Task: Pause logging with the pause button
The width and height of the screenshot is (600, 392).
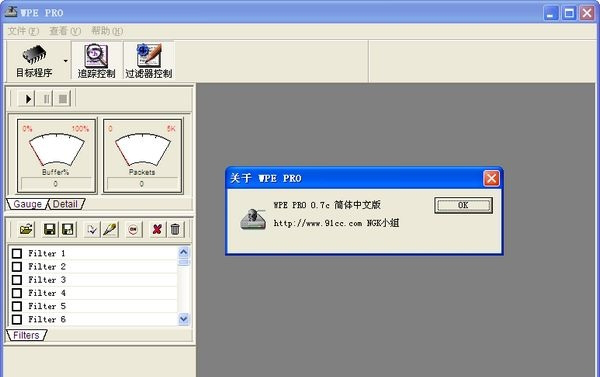Action: point(46,99)
